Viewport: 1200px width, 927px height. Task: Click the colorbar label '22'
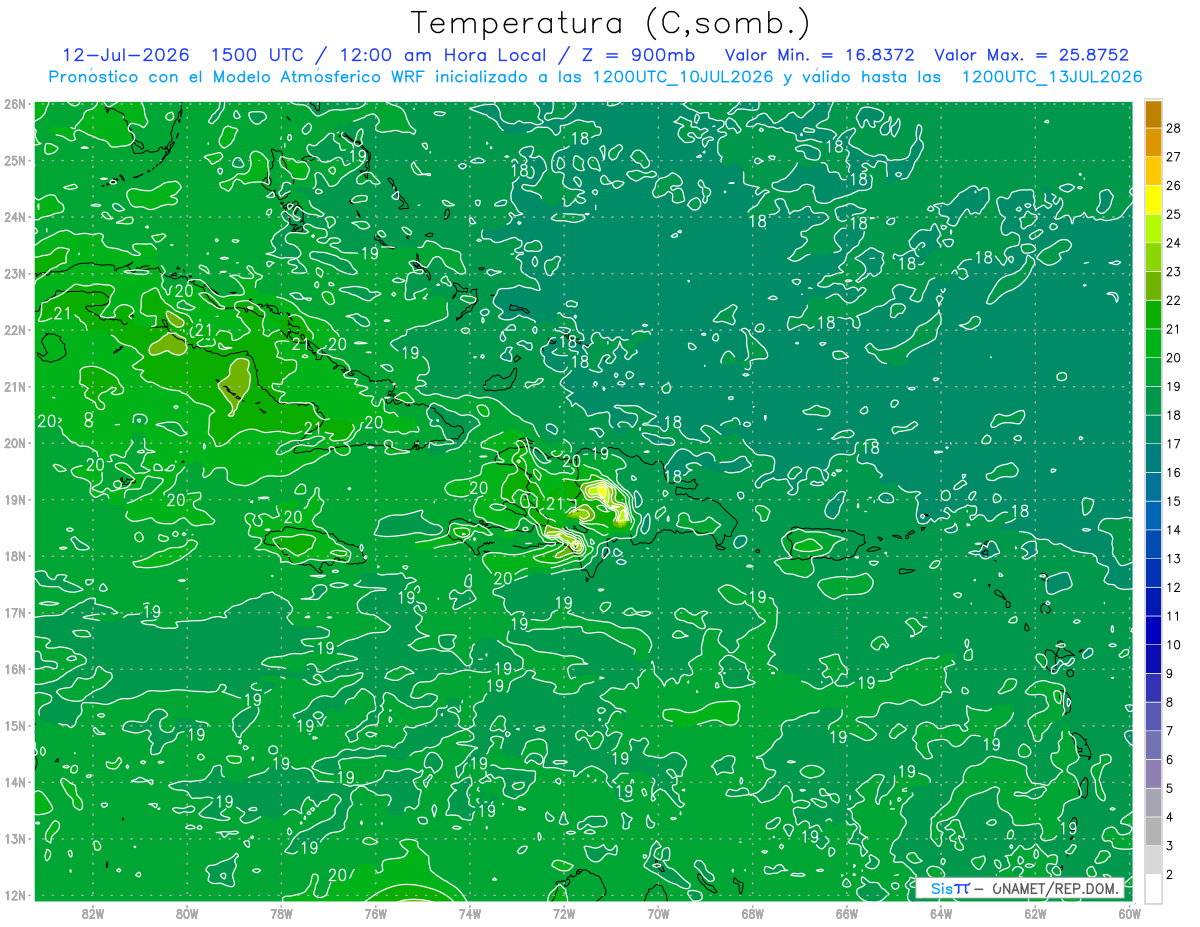pyautogui.click(x=1174, y=300)
